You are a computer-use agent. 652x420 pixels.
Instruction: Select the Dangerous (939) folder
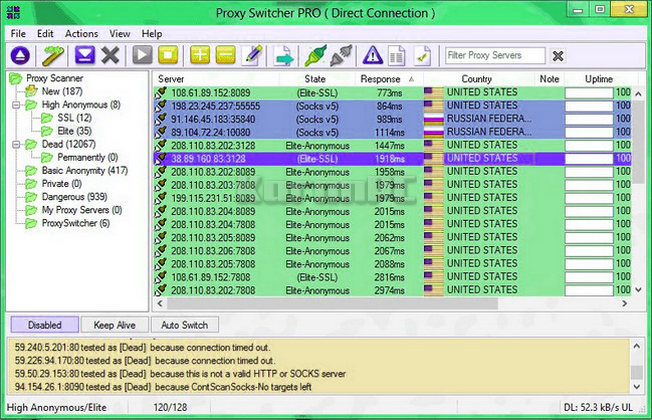click(74, 197)
